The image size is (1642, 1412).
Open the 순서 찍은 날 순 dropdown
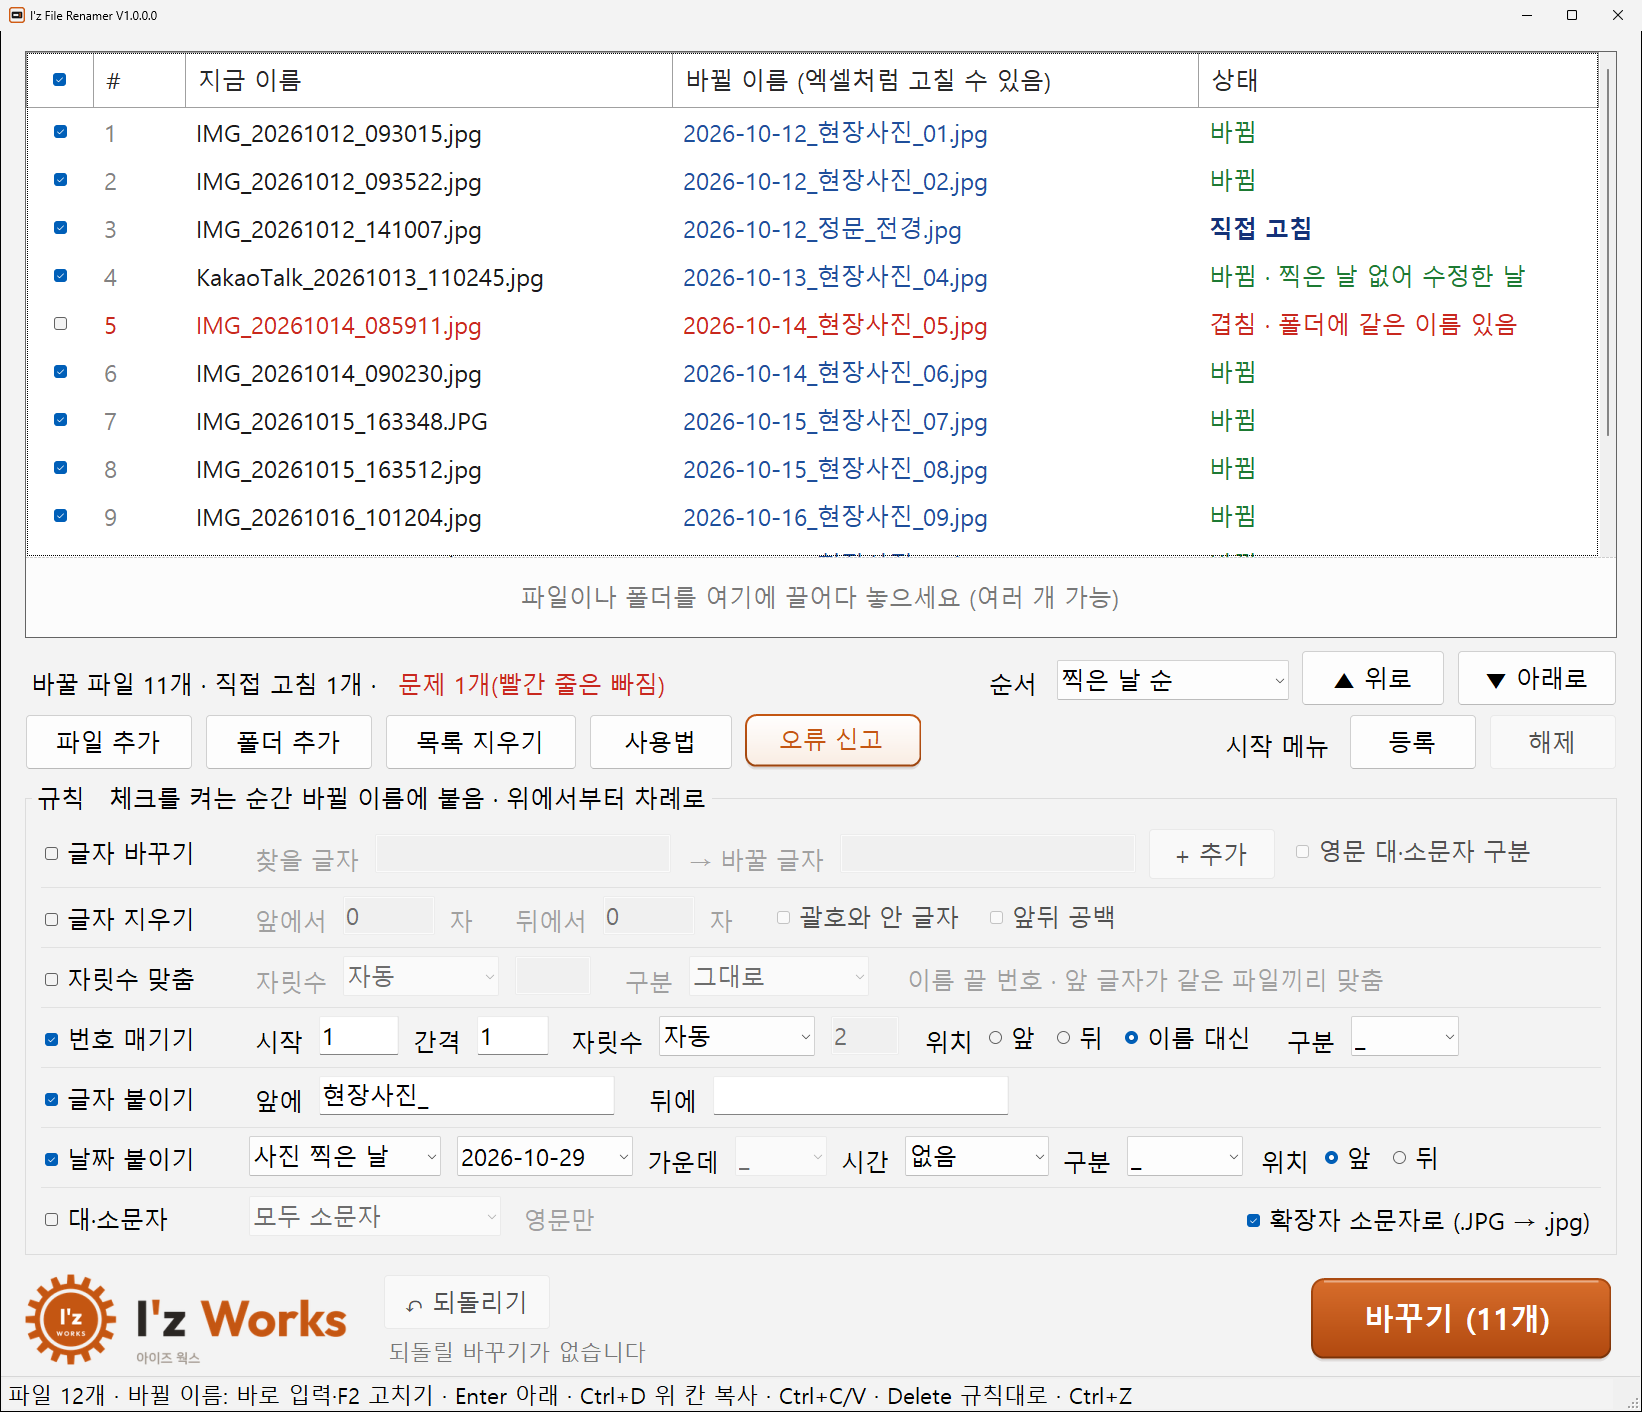pos(1173,680)
